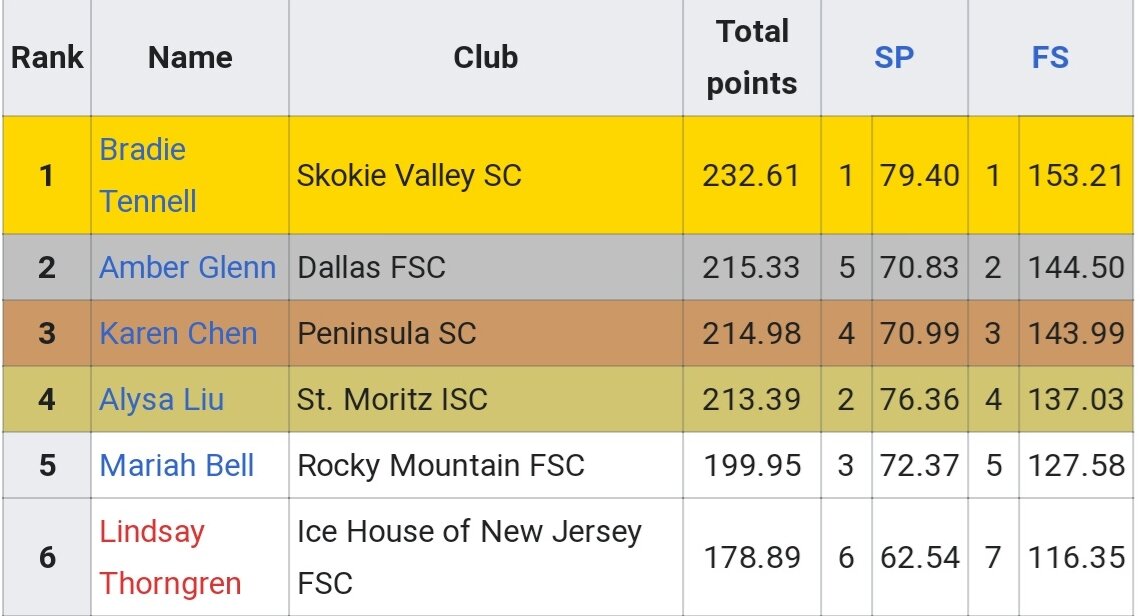Image resolution: width=1140 pixels, height=616 pixels.
Task: Click the SP column header link
Action: point(894,57)
